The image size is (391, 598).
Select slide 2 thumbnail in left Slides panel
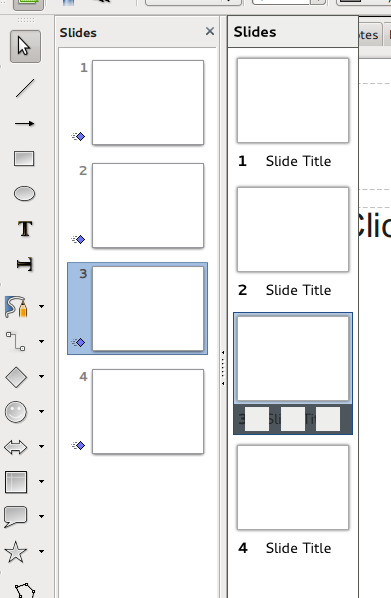pyautogui.click(x=148, y=206)
